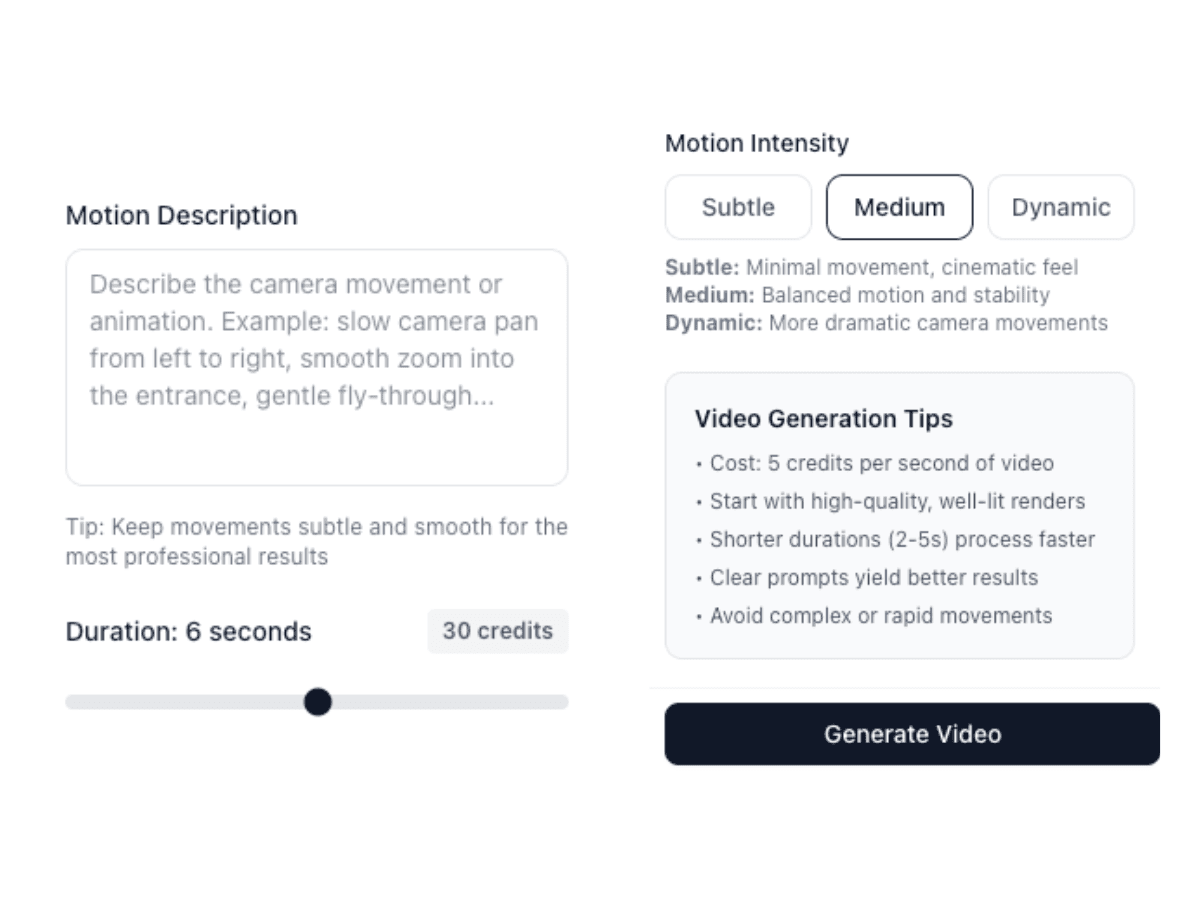Click the Video Generation Tips heading
1200x900 pixels.
click(824, 419)
